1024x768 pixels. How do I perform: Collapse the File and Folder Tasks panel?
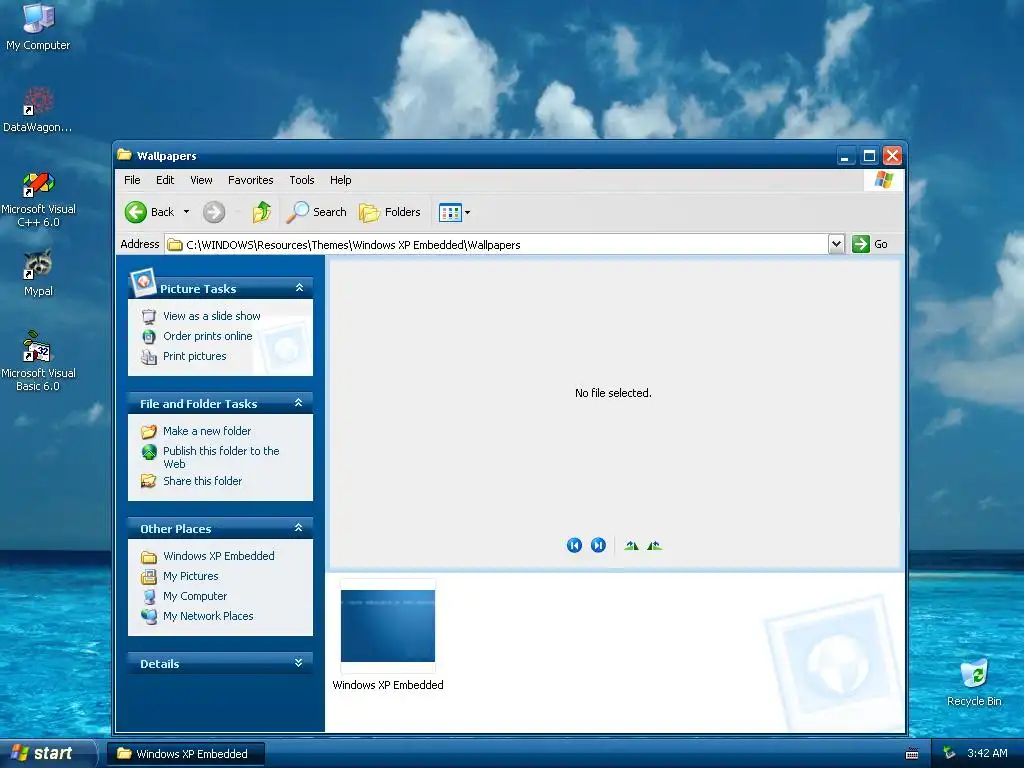coord(298,403)
